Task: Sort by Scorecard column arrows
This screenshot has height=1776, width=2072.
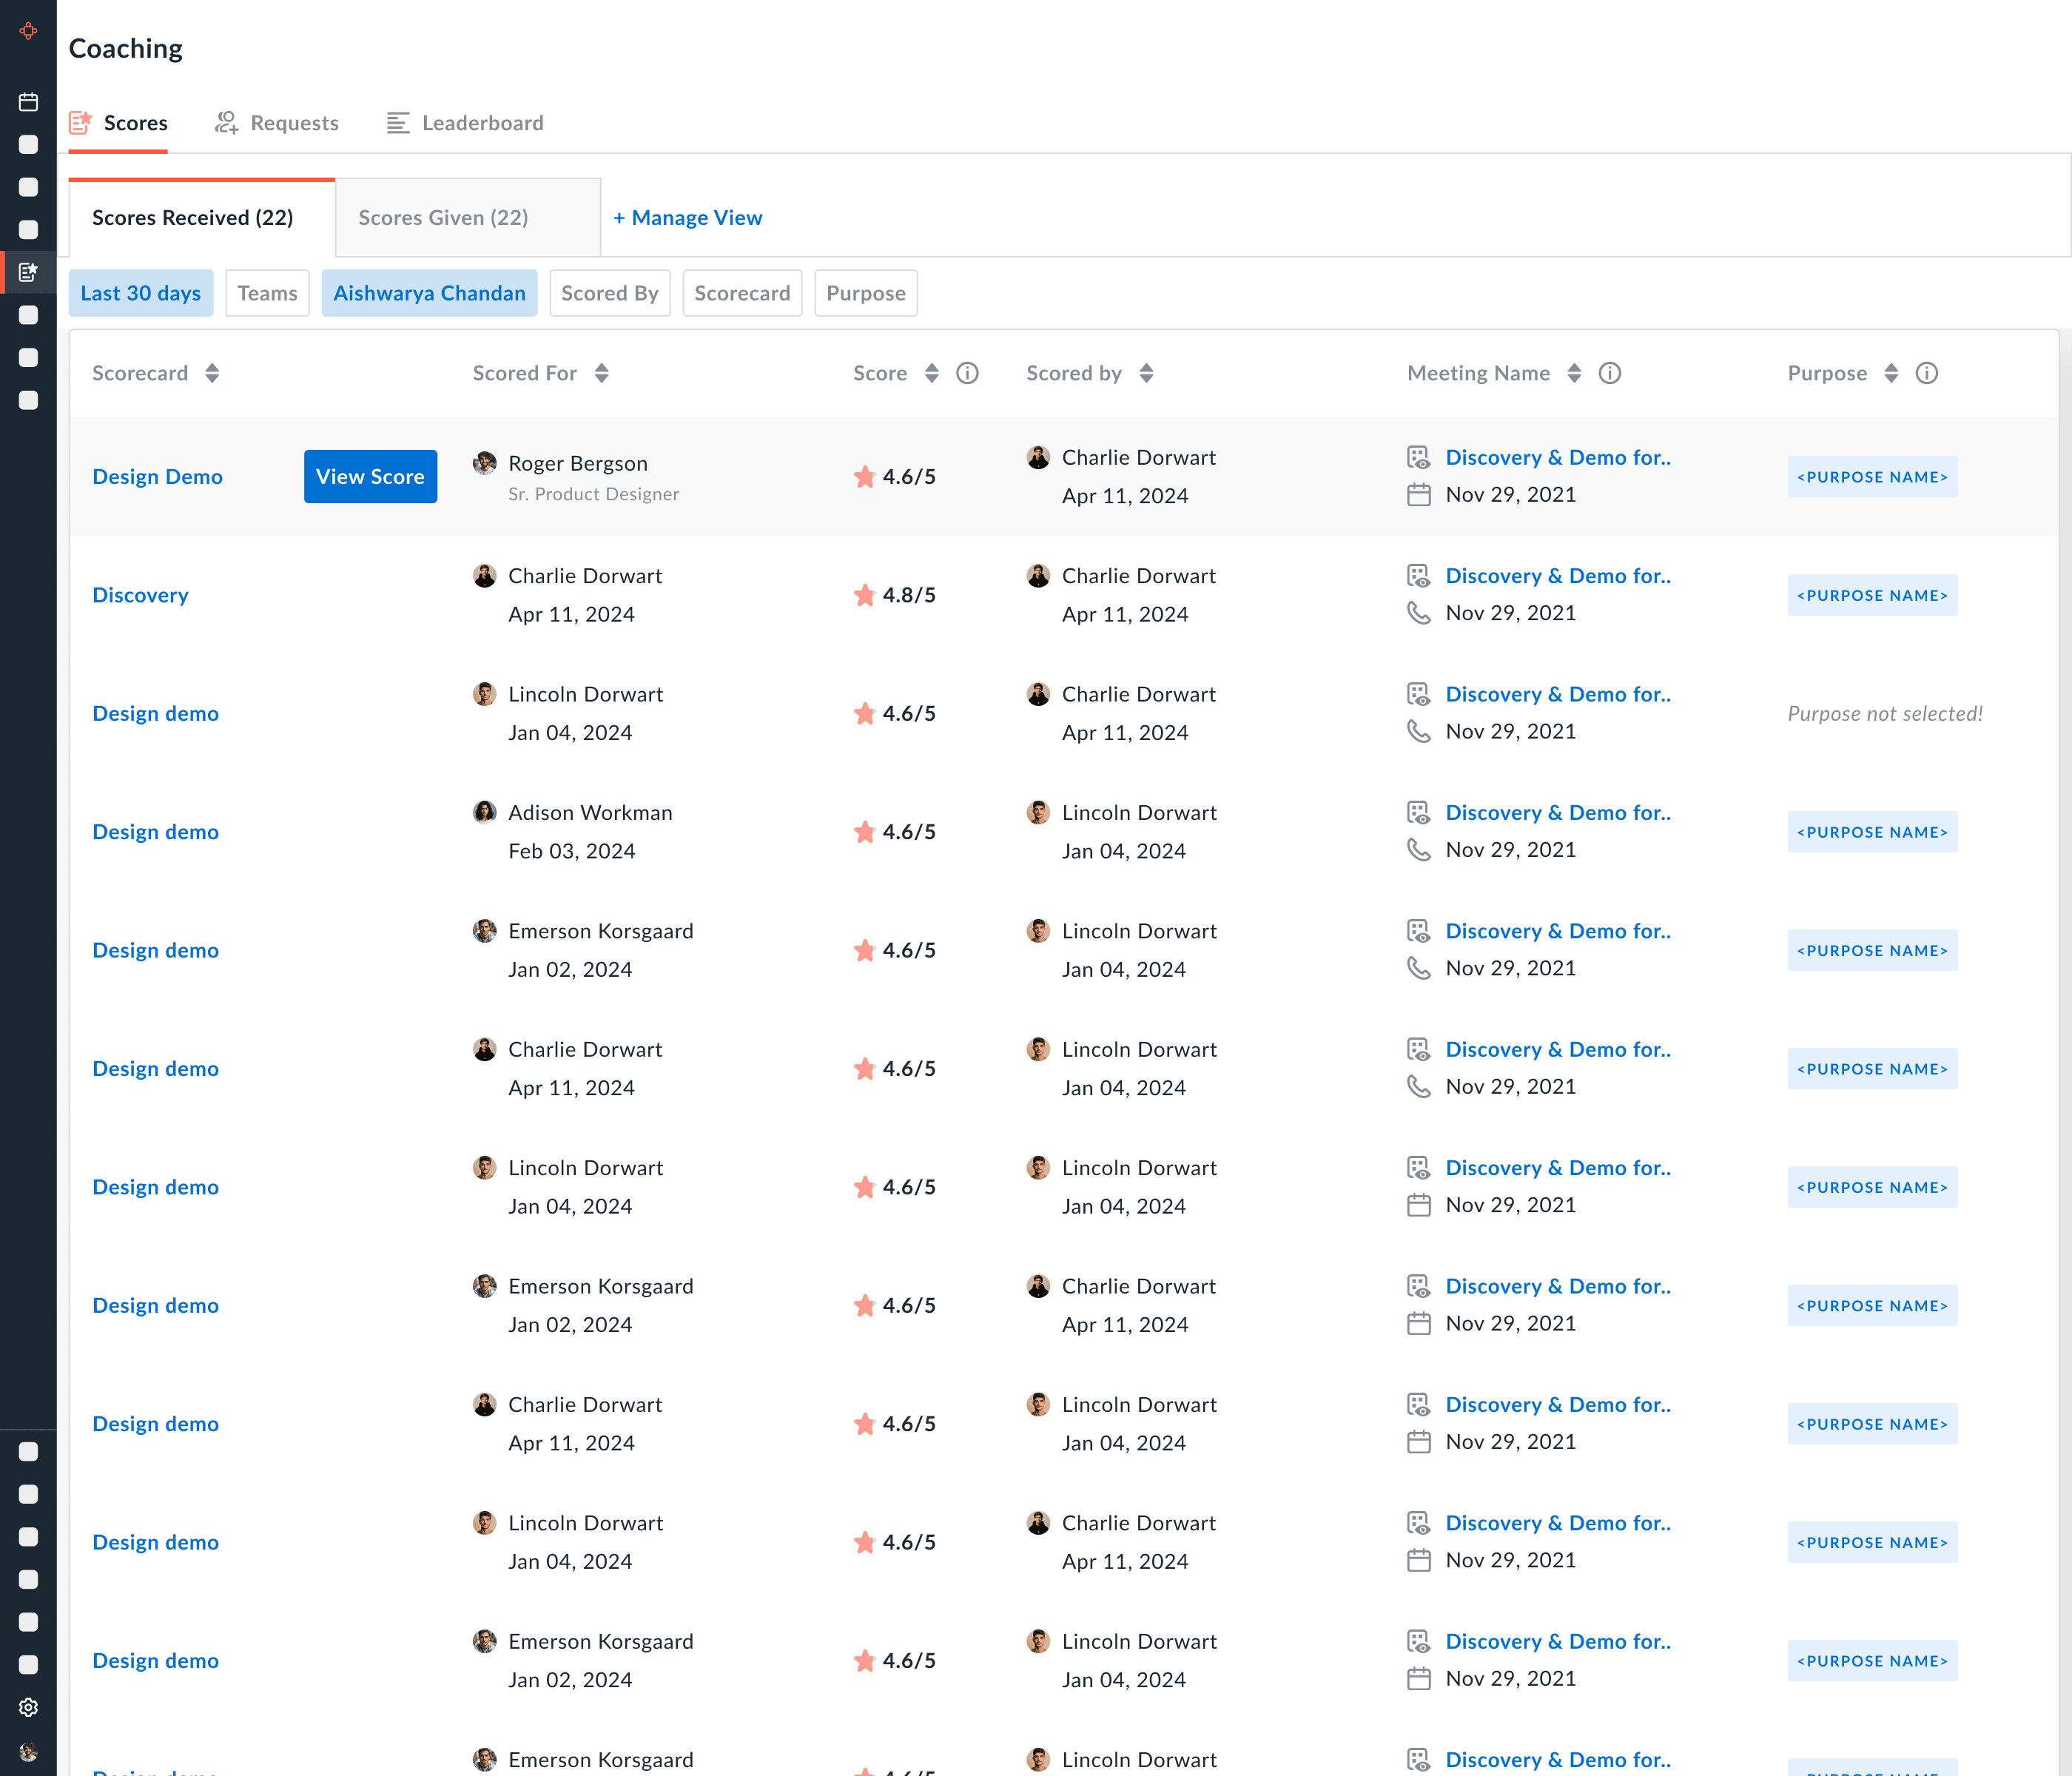Action: [212, 373]
